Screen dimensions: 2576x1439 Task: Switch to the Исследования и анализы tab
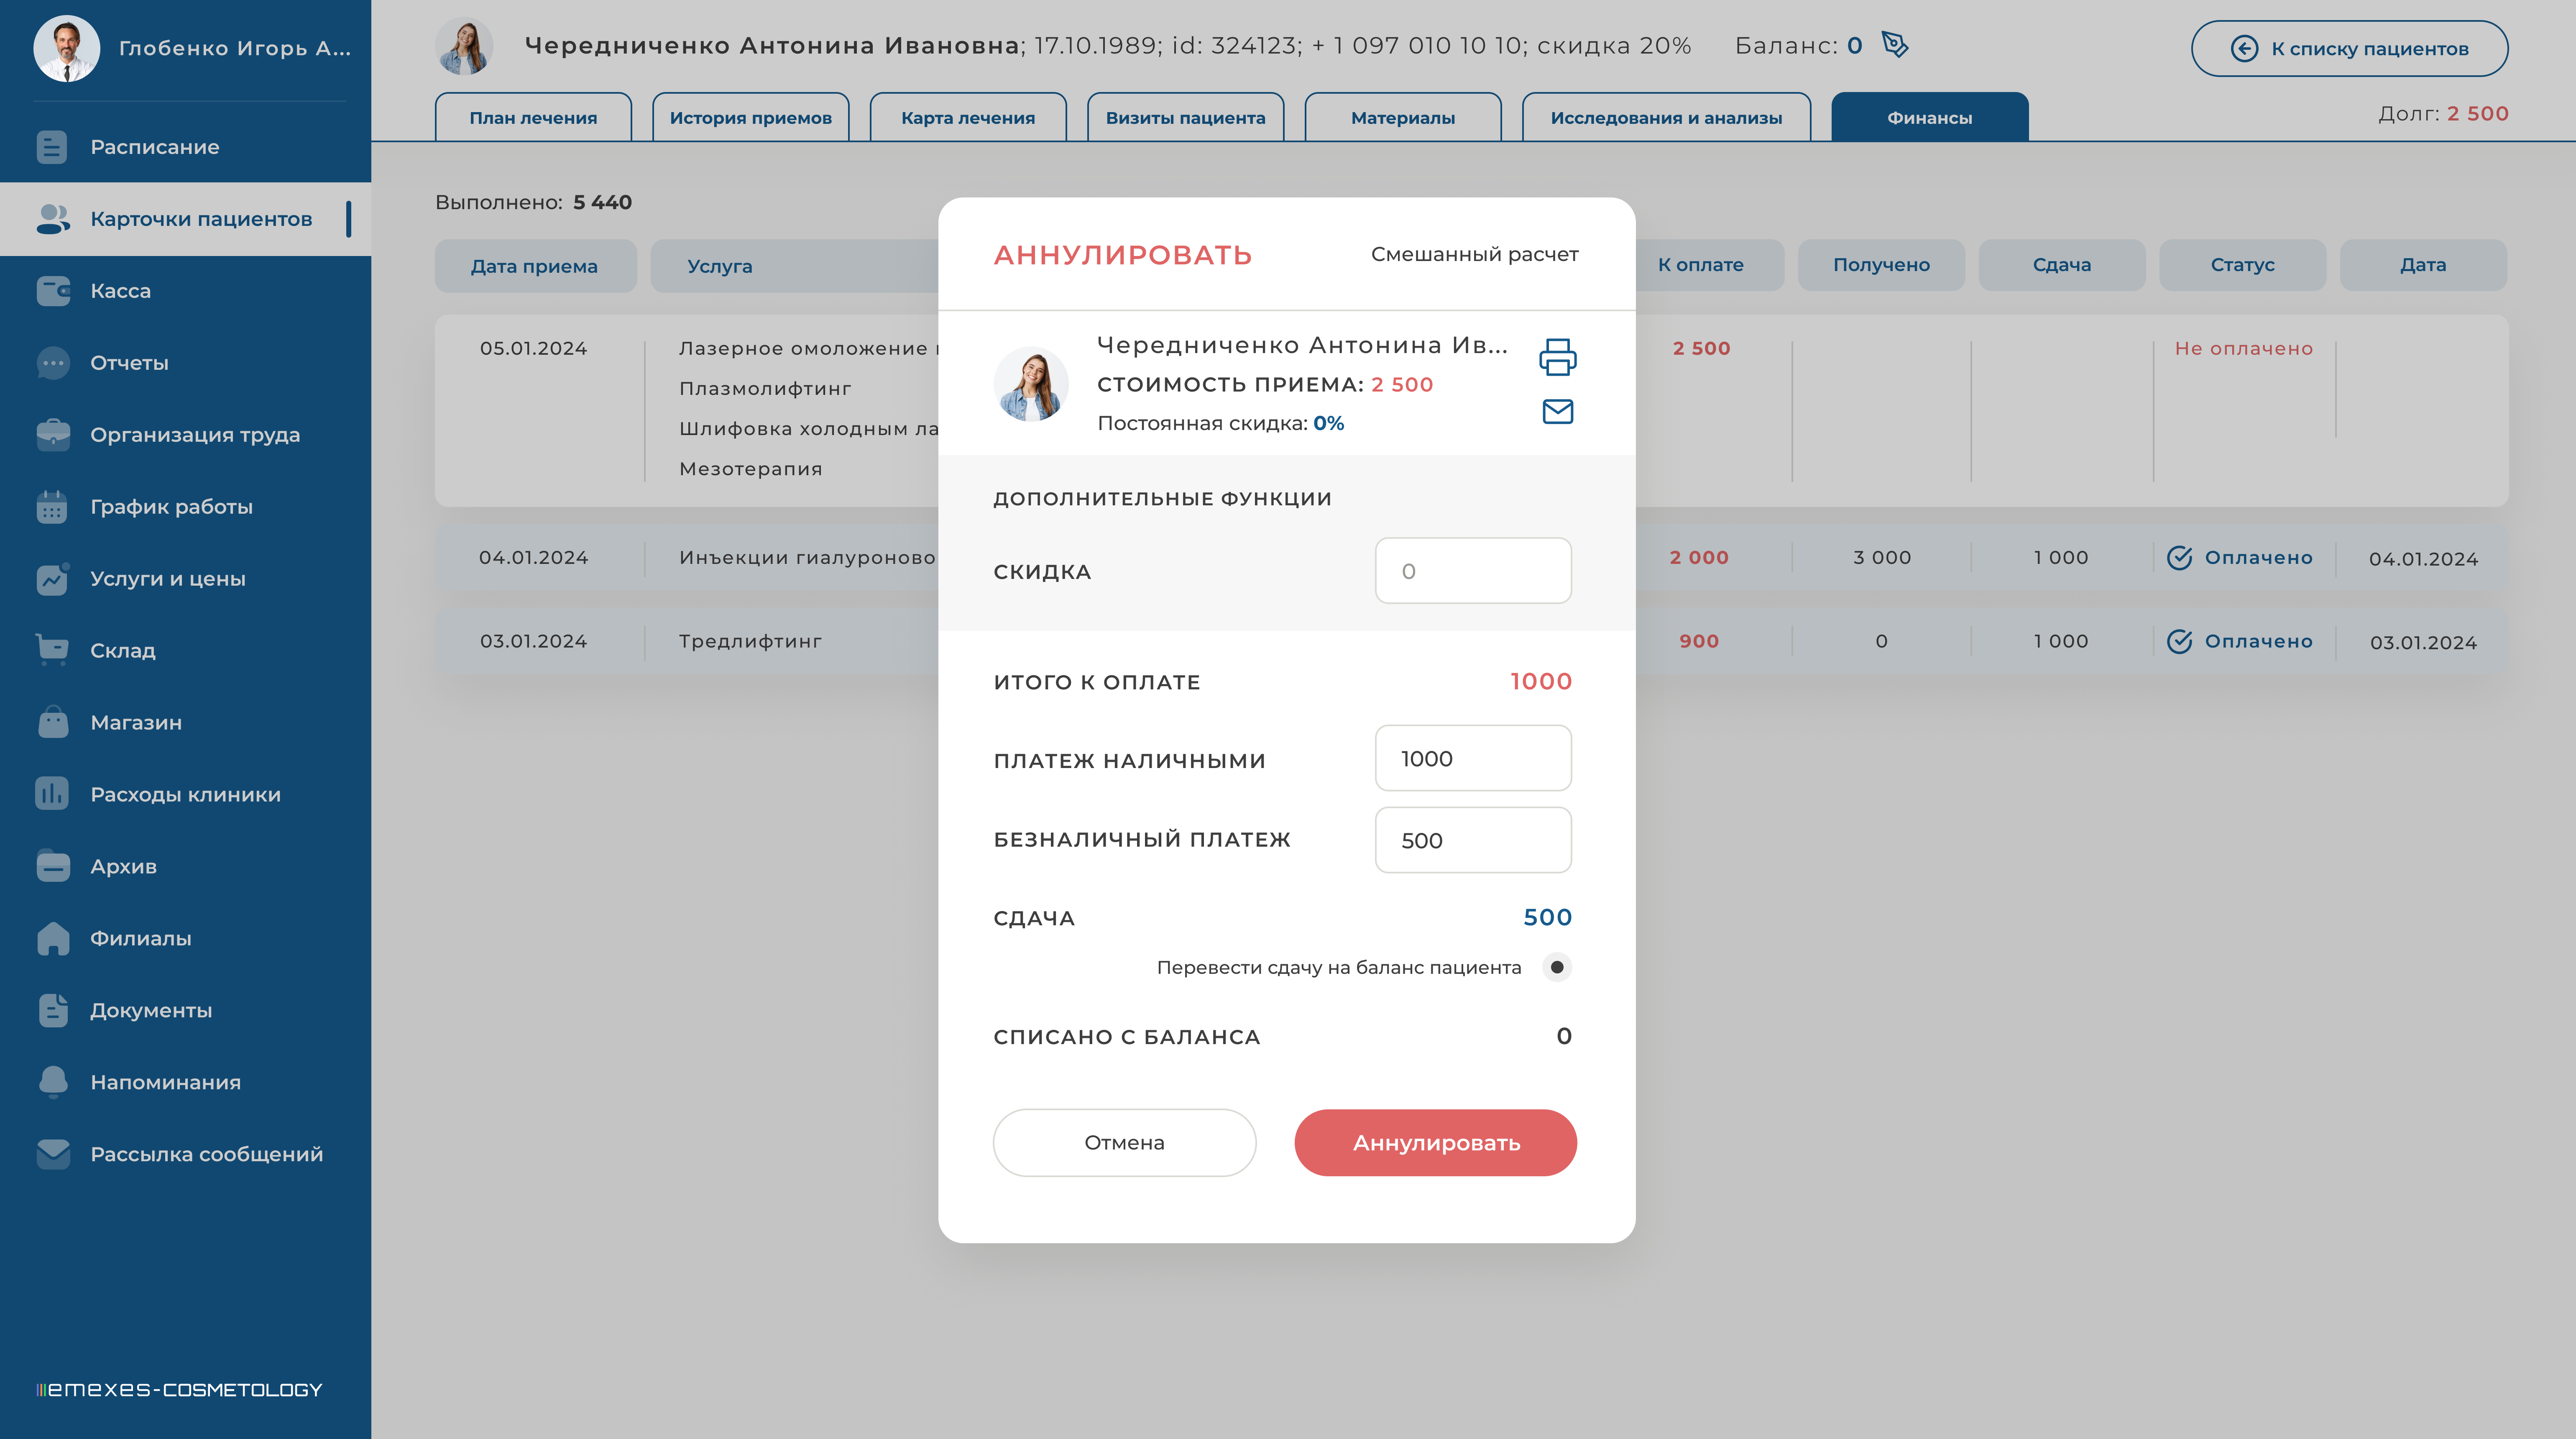pos(1666,118)
